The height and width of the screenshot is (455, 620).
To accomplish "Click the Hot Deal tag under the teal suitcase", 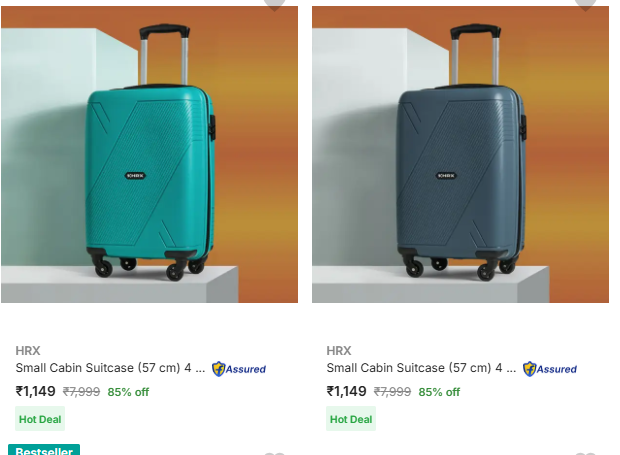I will [41, 420].
